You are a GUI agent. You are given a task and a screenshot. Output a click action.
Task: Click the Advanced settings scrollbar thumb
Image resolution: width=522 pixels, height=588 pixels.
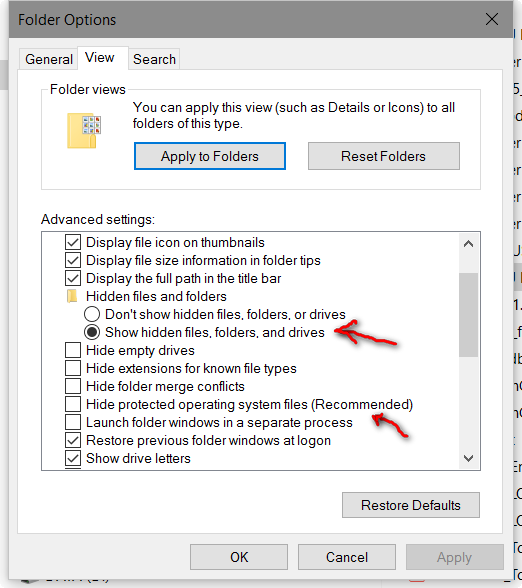click(x=468, y=315)
